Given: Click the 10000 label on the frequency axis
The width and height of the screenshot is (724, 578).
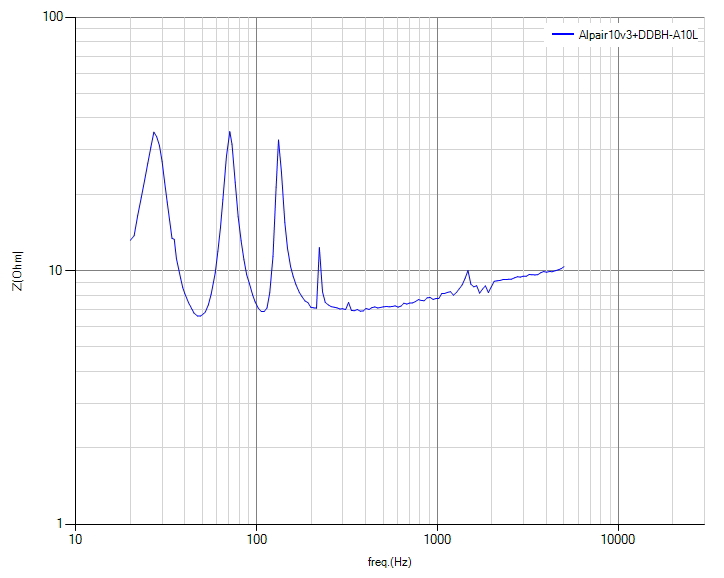Looking at the screenshot, I should point(618,539).
